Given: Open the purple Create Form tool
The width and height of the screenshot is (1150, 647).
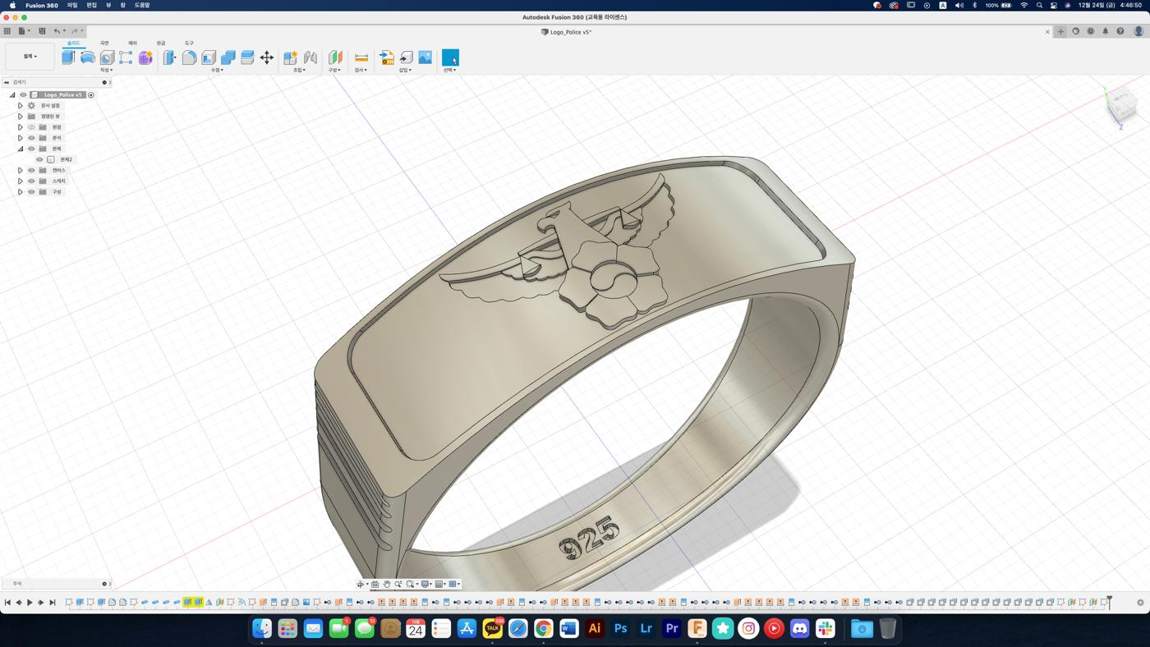Looking at the screenshot, I should tap(145, 57).
